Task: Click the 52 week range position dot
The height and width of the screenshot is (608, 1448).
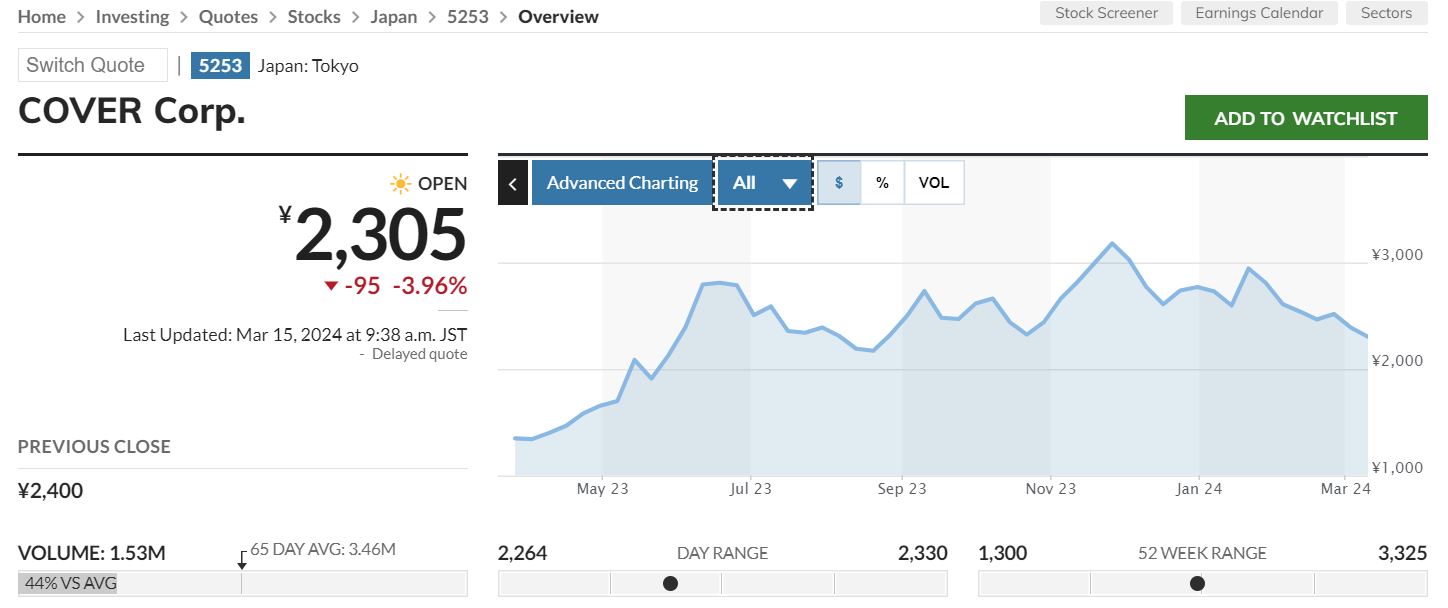Action: pyautogui.click(x=1197, y=583)
